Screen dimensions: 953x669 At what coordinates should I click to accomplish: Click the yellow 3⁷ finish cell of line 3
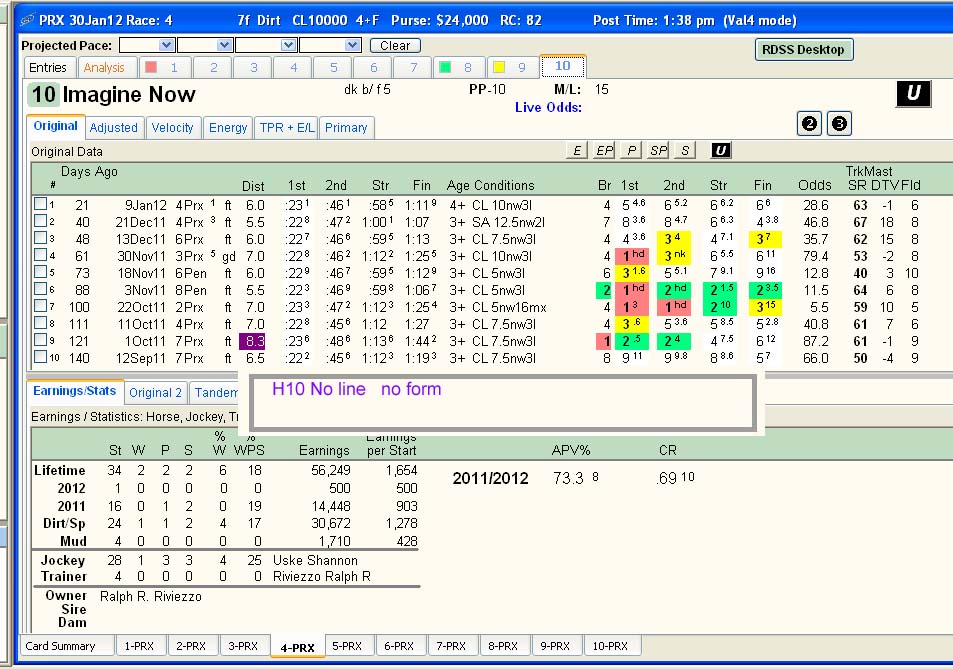point(764,239)
